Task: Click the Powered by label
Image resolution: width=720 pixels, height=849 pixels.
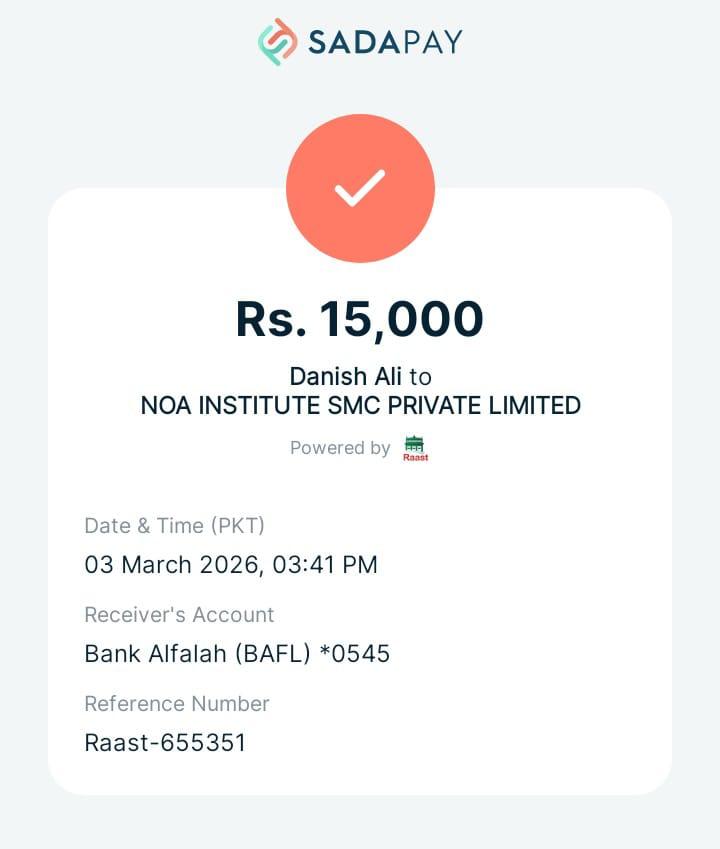Action: coord(340,448)
